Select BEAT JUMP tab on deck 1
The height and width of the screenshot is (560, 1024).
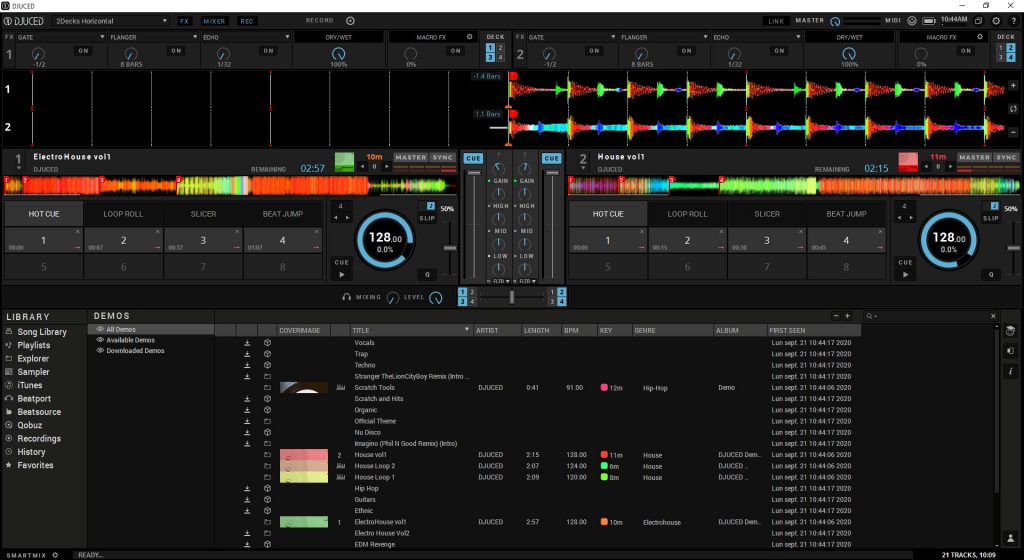pyautogui.click(x=283, y=213)
